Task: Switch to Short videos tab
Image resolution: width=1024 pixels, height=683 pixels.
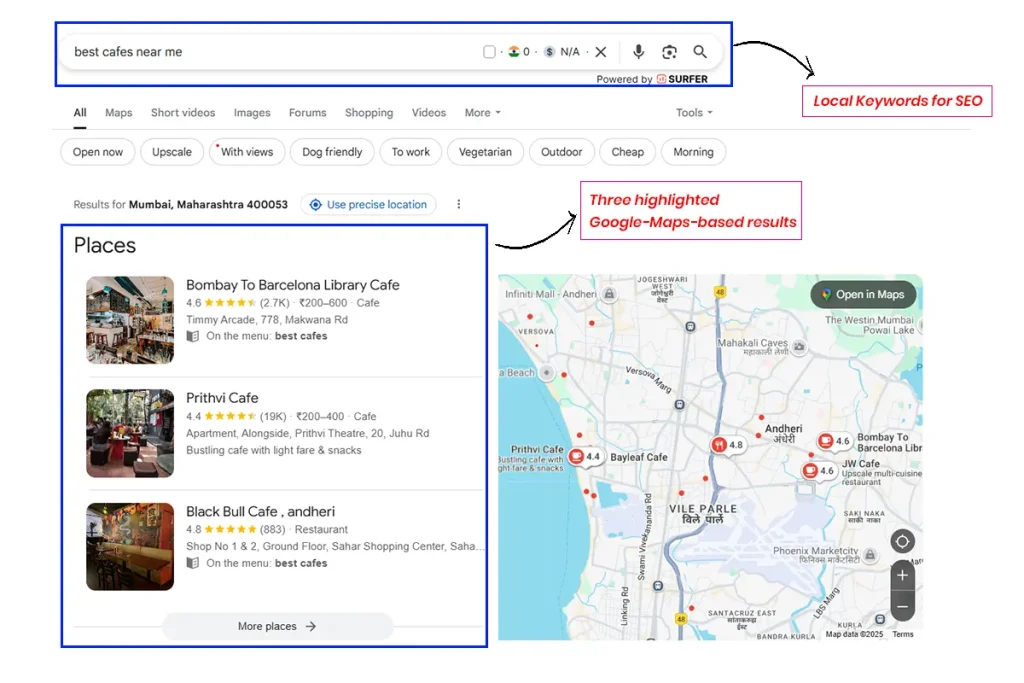Action: click(x=183, y=113)
